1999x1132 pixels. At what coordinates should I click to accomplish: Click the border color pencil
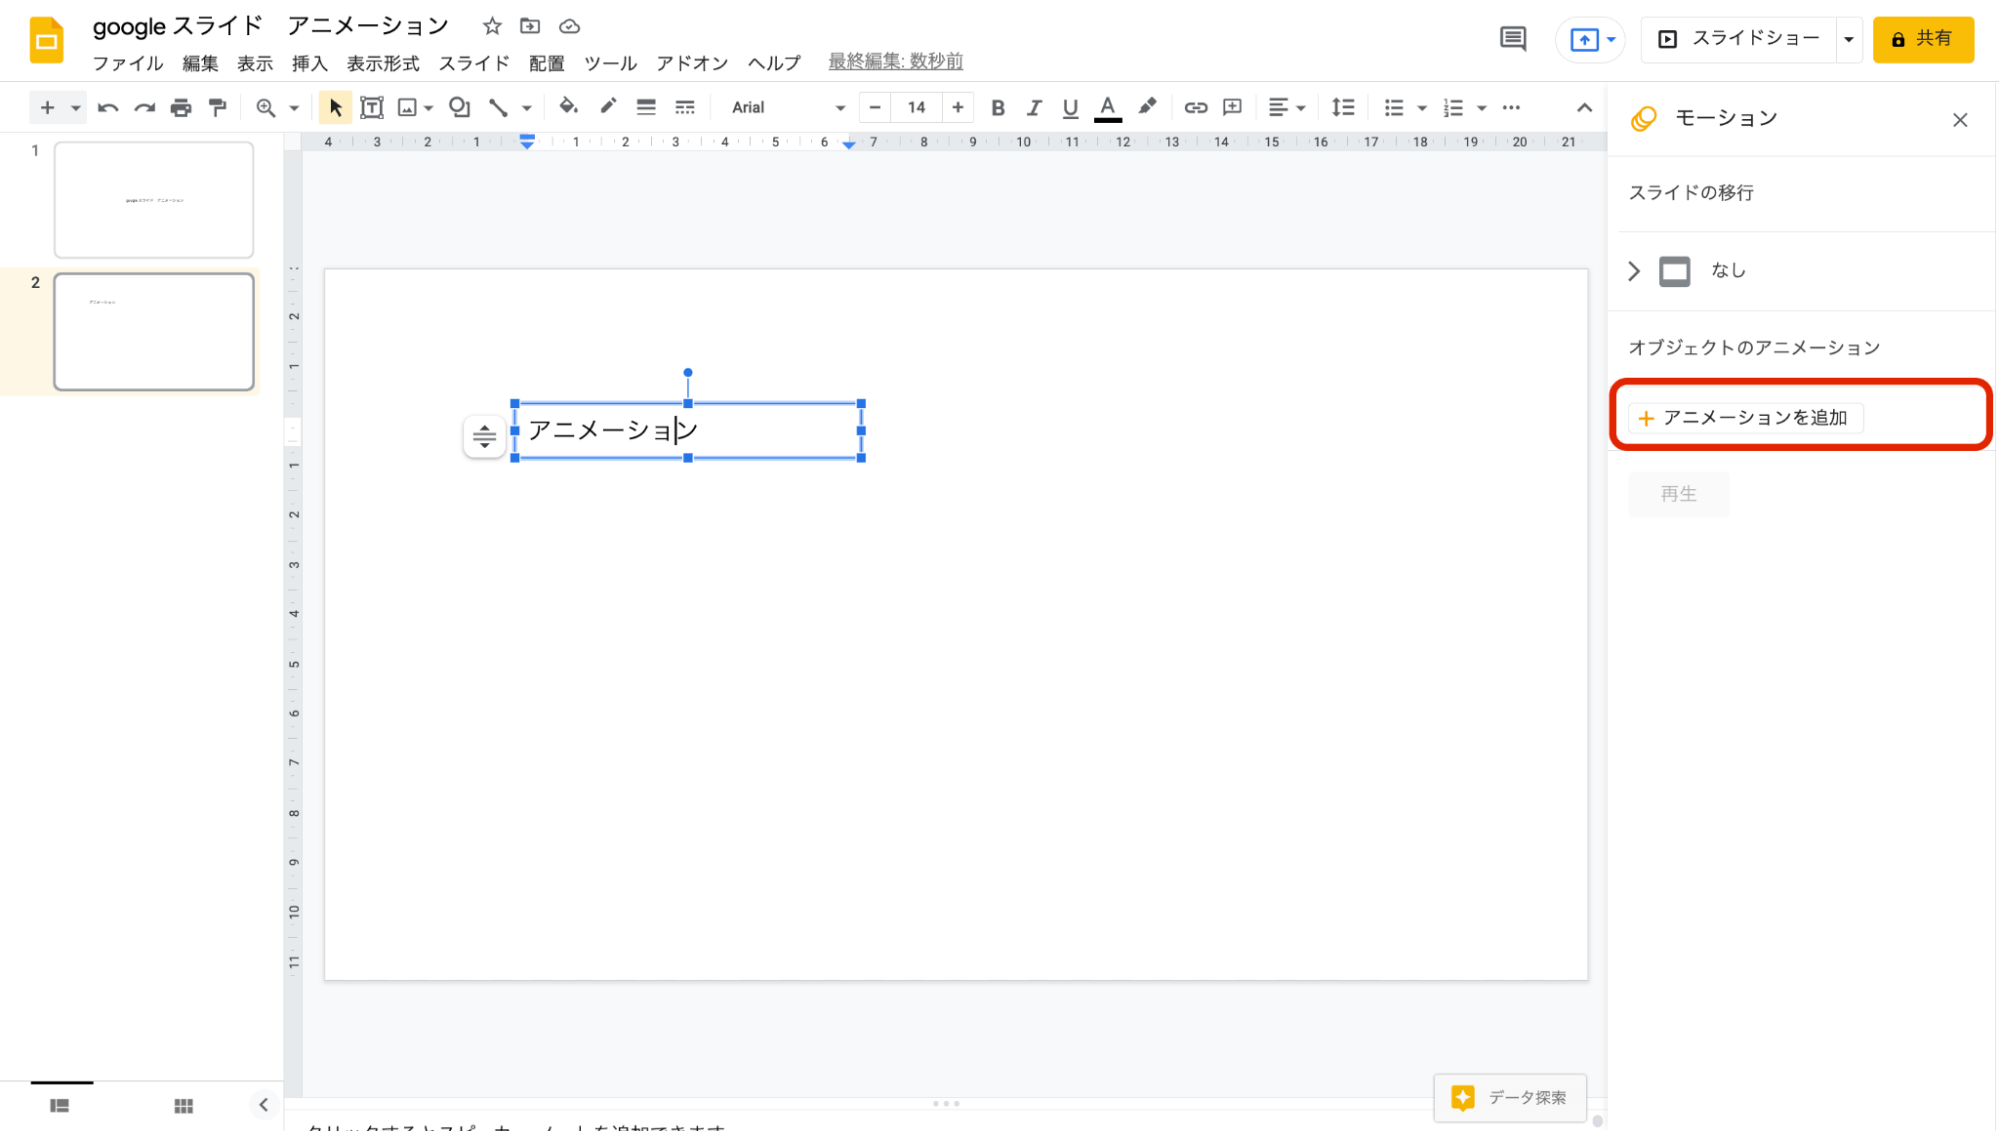click(x=608, y=107)
